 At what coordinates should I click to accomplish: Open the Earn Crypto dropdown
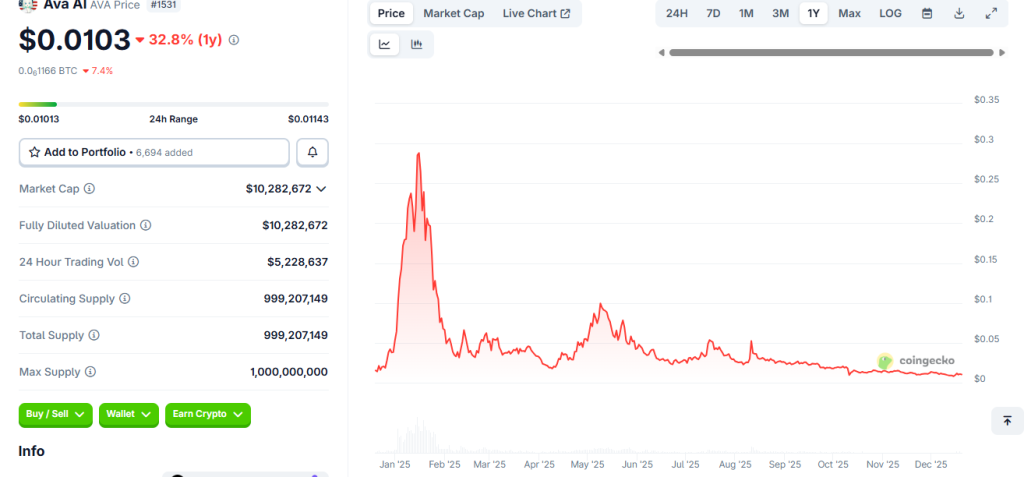(207, 414)
